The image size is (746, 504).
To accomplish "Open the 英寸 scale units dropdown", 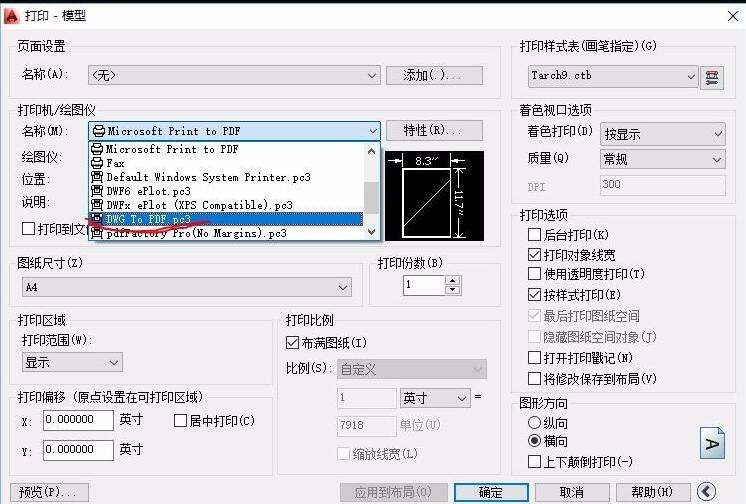I will 435,398.
